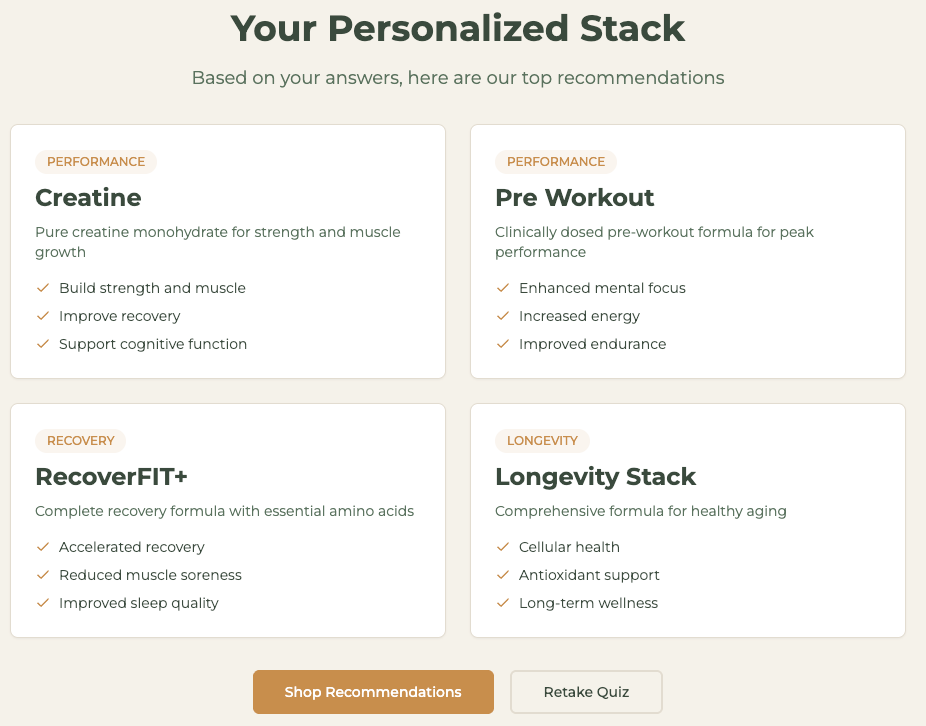Open the Pre Workout product title
The width and height of the screenshot is (926, 726).
point(575,198)
